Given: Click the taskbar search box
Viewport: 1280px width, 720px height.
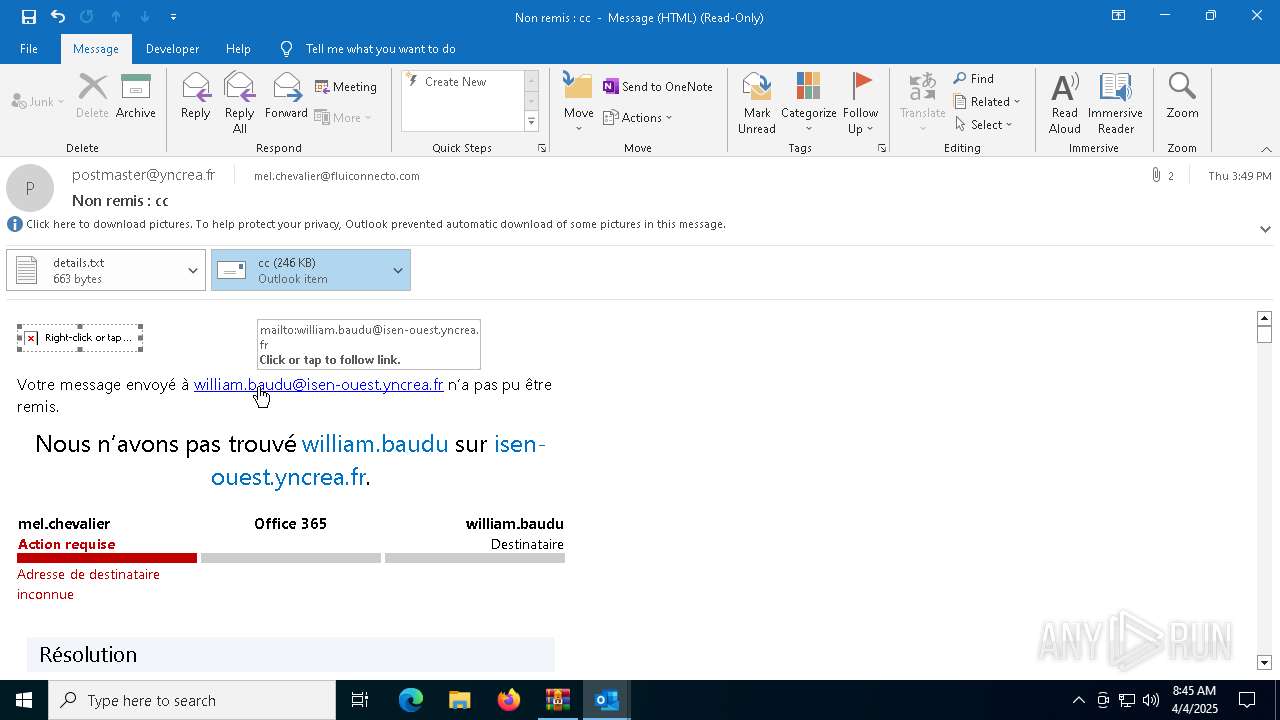Looking at the screenshot, I should point(192,700).
